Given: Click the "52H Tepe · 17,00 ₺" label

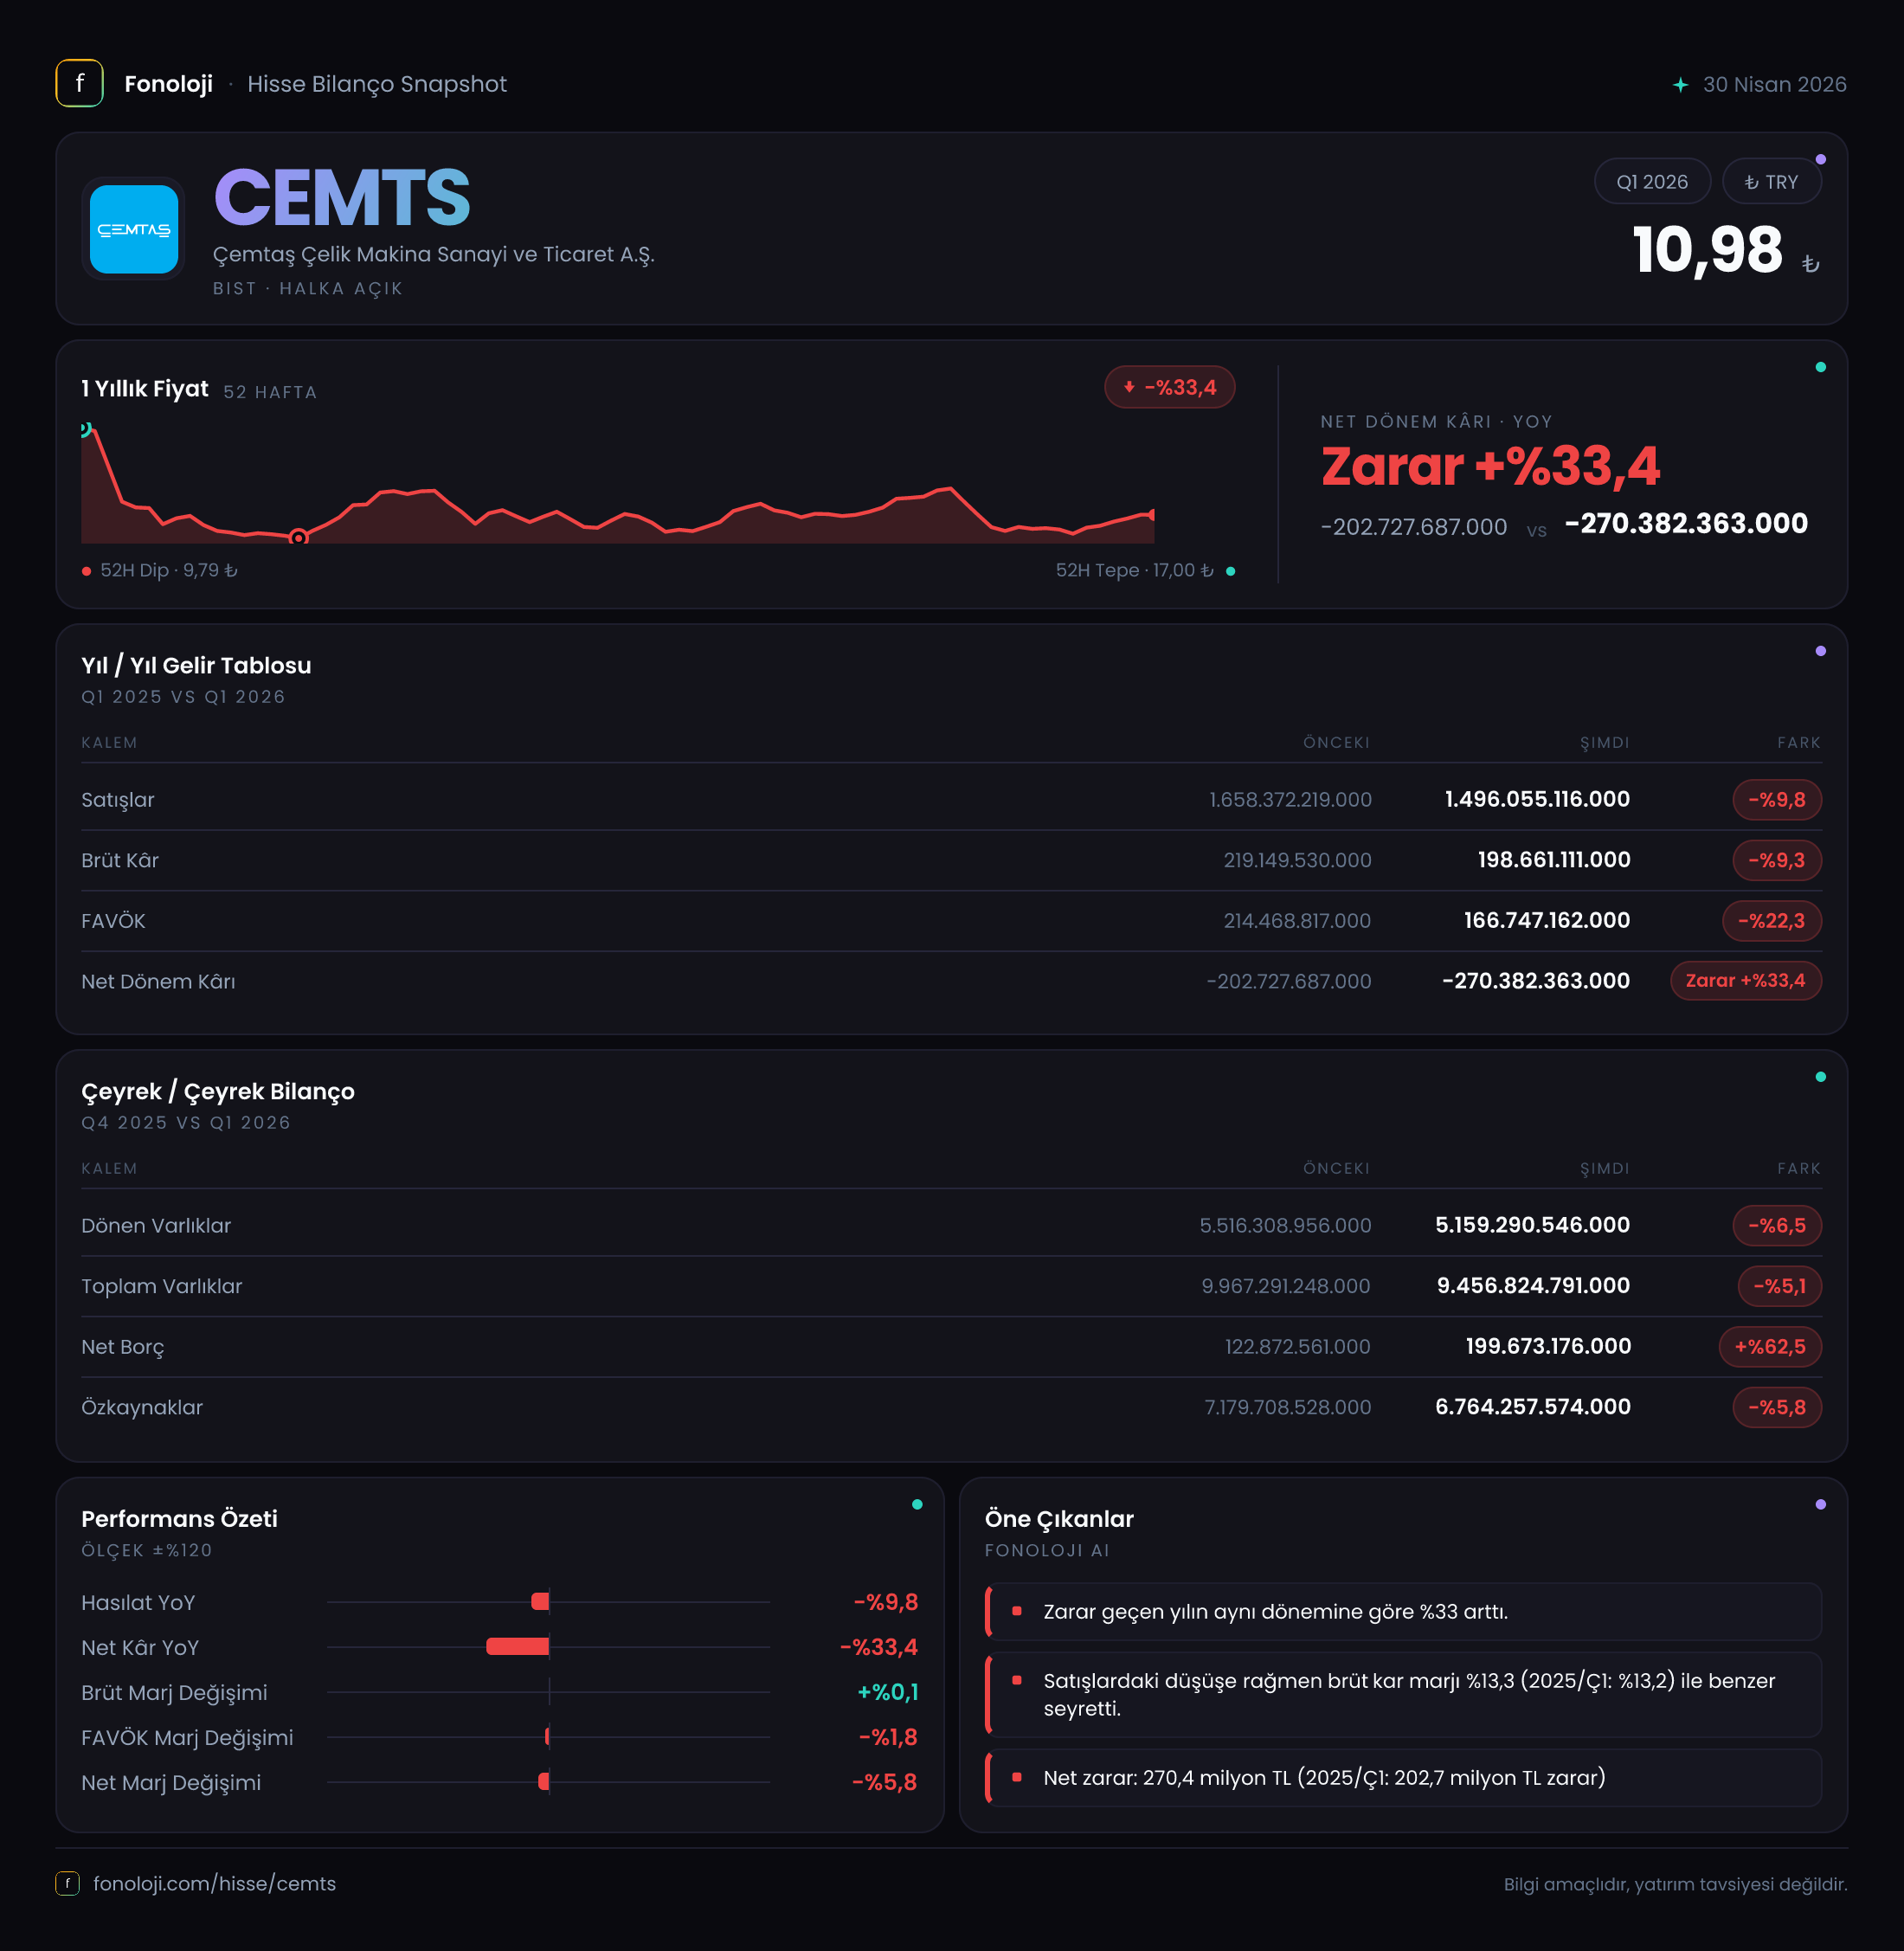Looking at the screenshot, I should pyautogui.click(x=1135, y=571).
